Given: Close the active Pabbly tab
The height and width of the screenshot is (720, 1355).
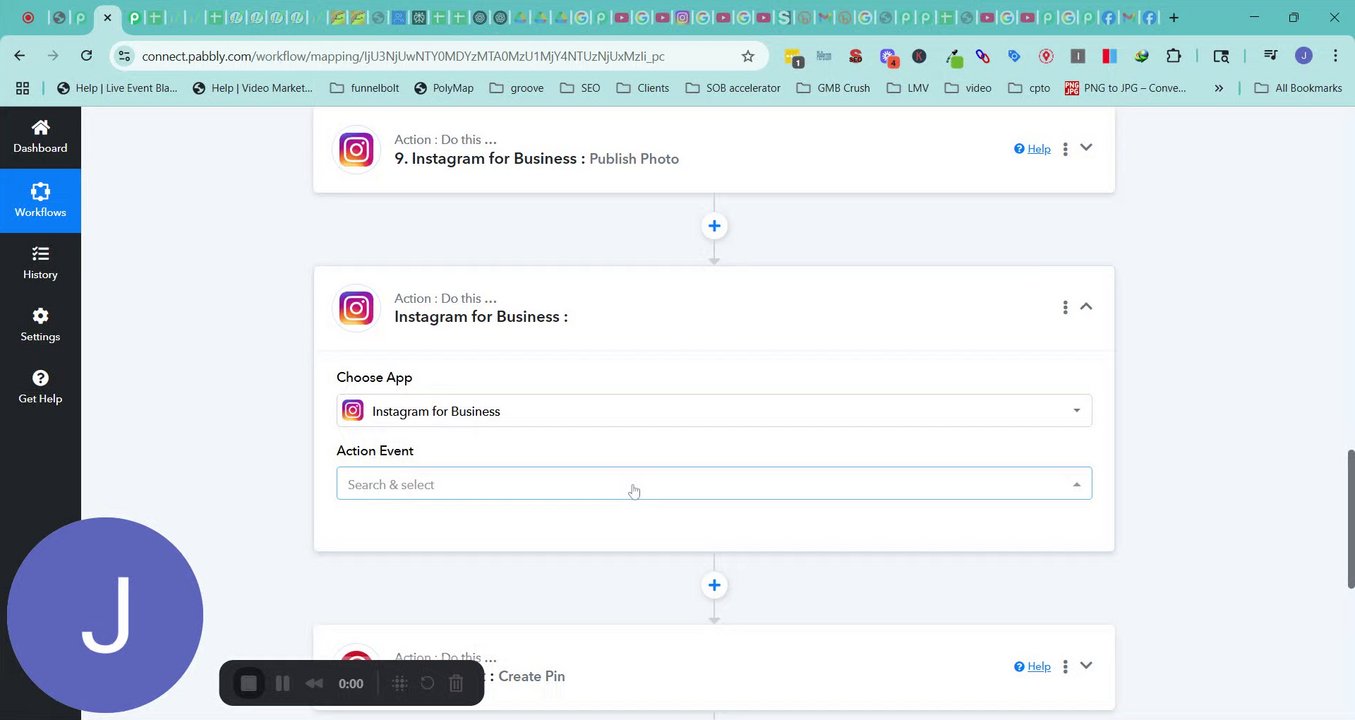Looking at the screenshot, I should point(108,17).
